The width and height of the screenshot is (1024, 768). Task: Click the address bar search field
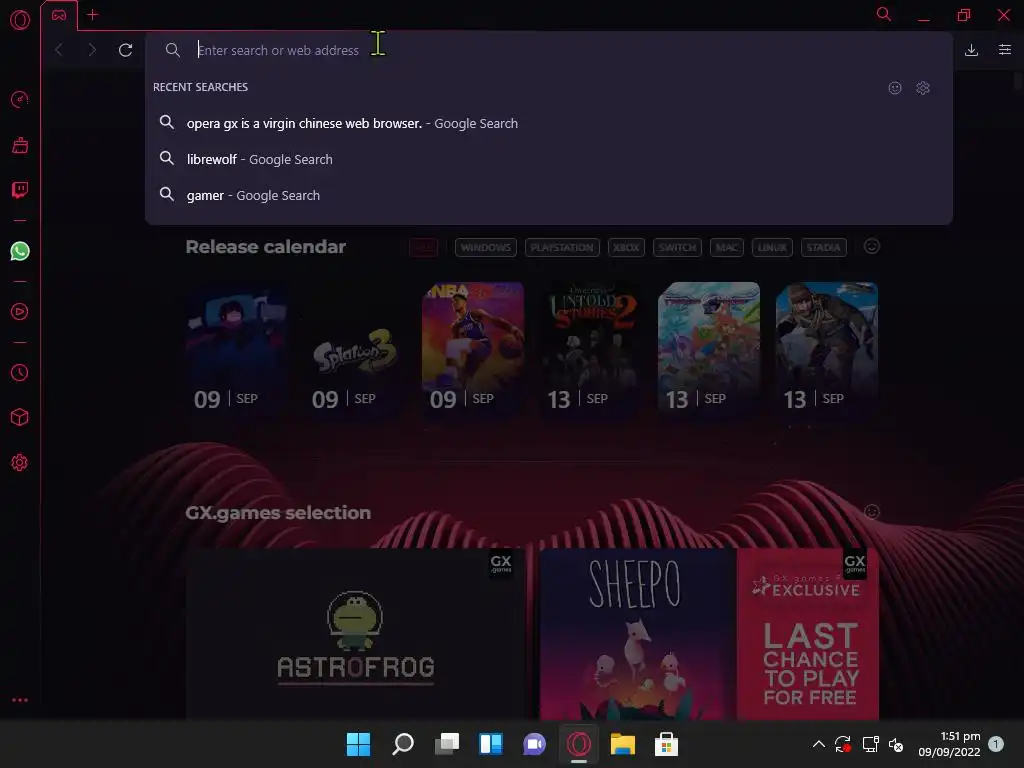[549, 50]
